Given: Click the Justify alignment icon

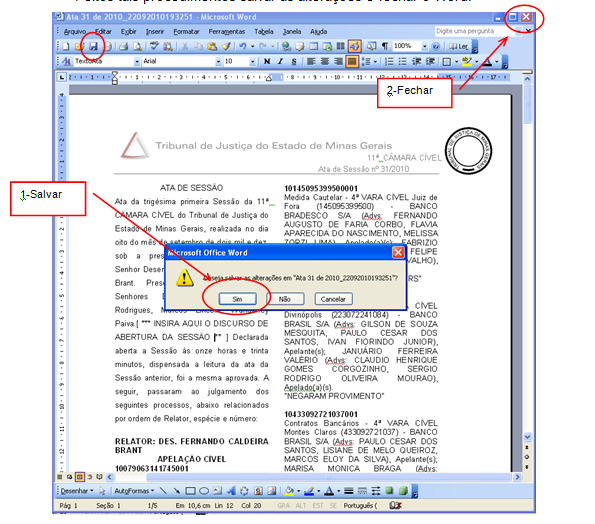Looking at the screenshot, I should [351, 61].
